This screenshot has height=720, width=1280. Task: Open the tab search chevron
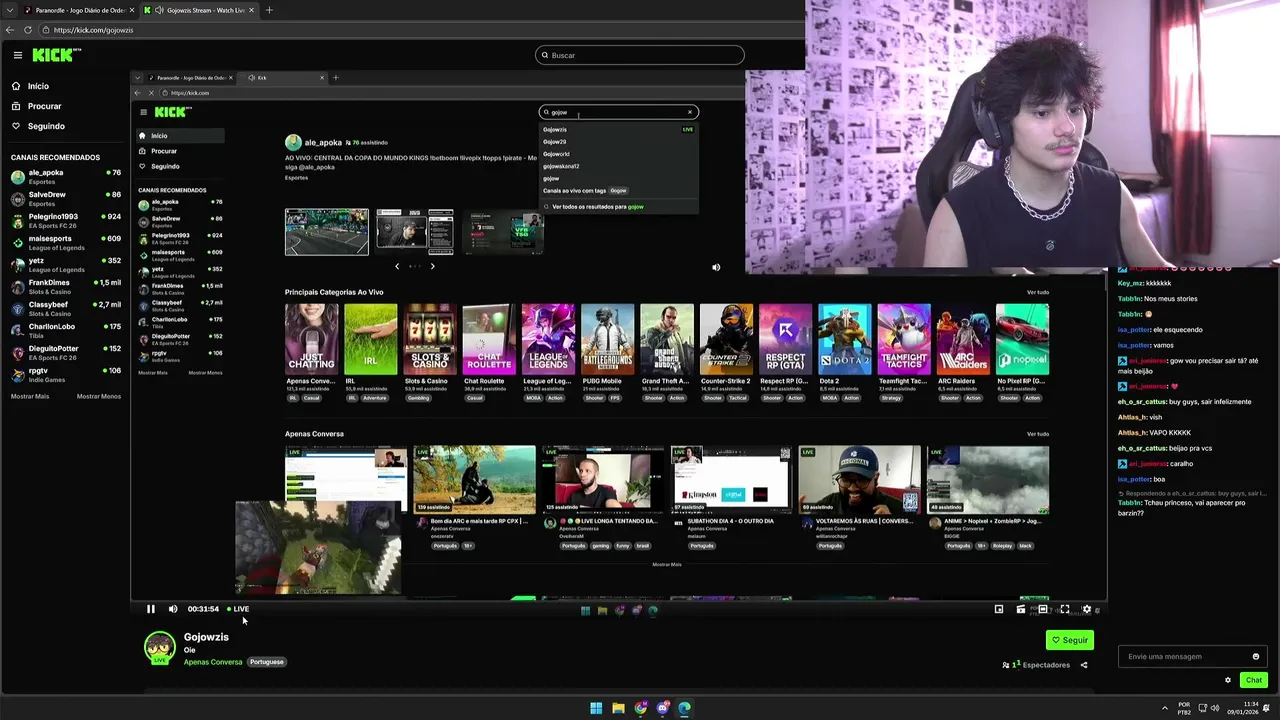click(x=10, y=10)
